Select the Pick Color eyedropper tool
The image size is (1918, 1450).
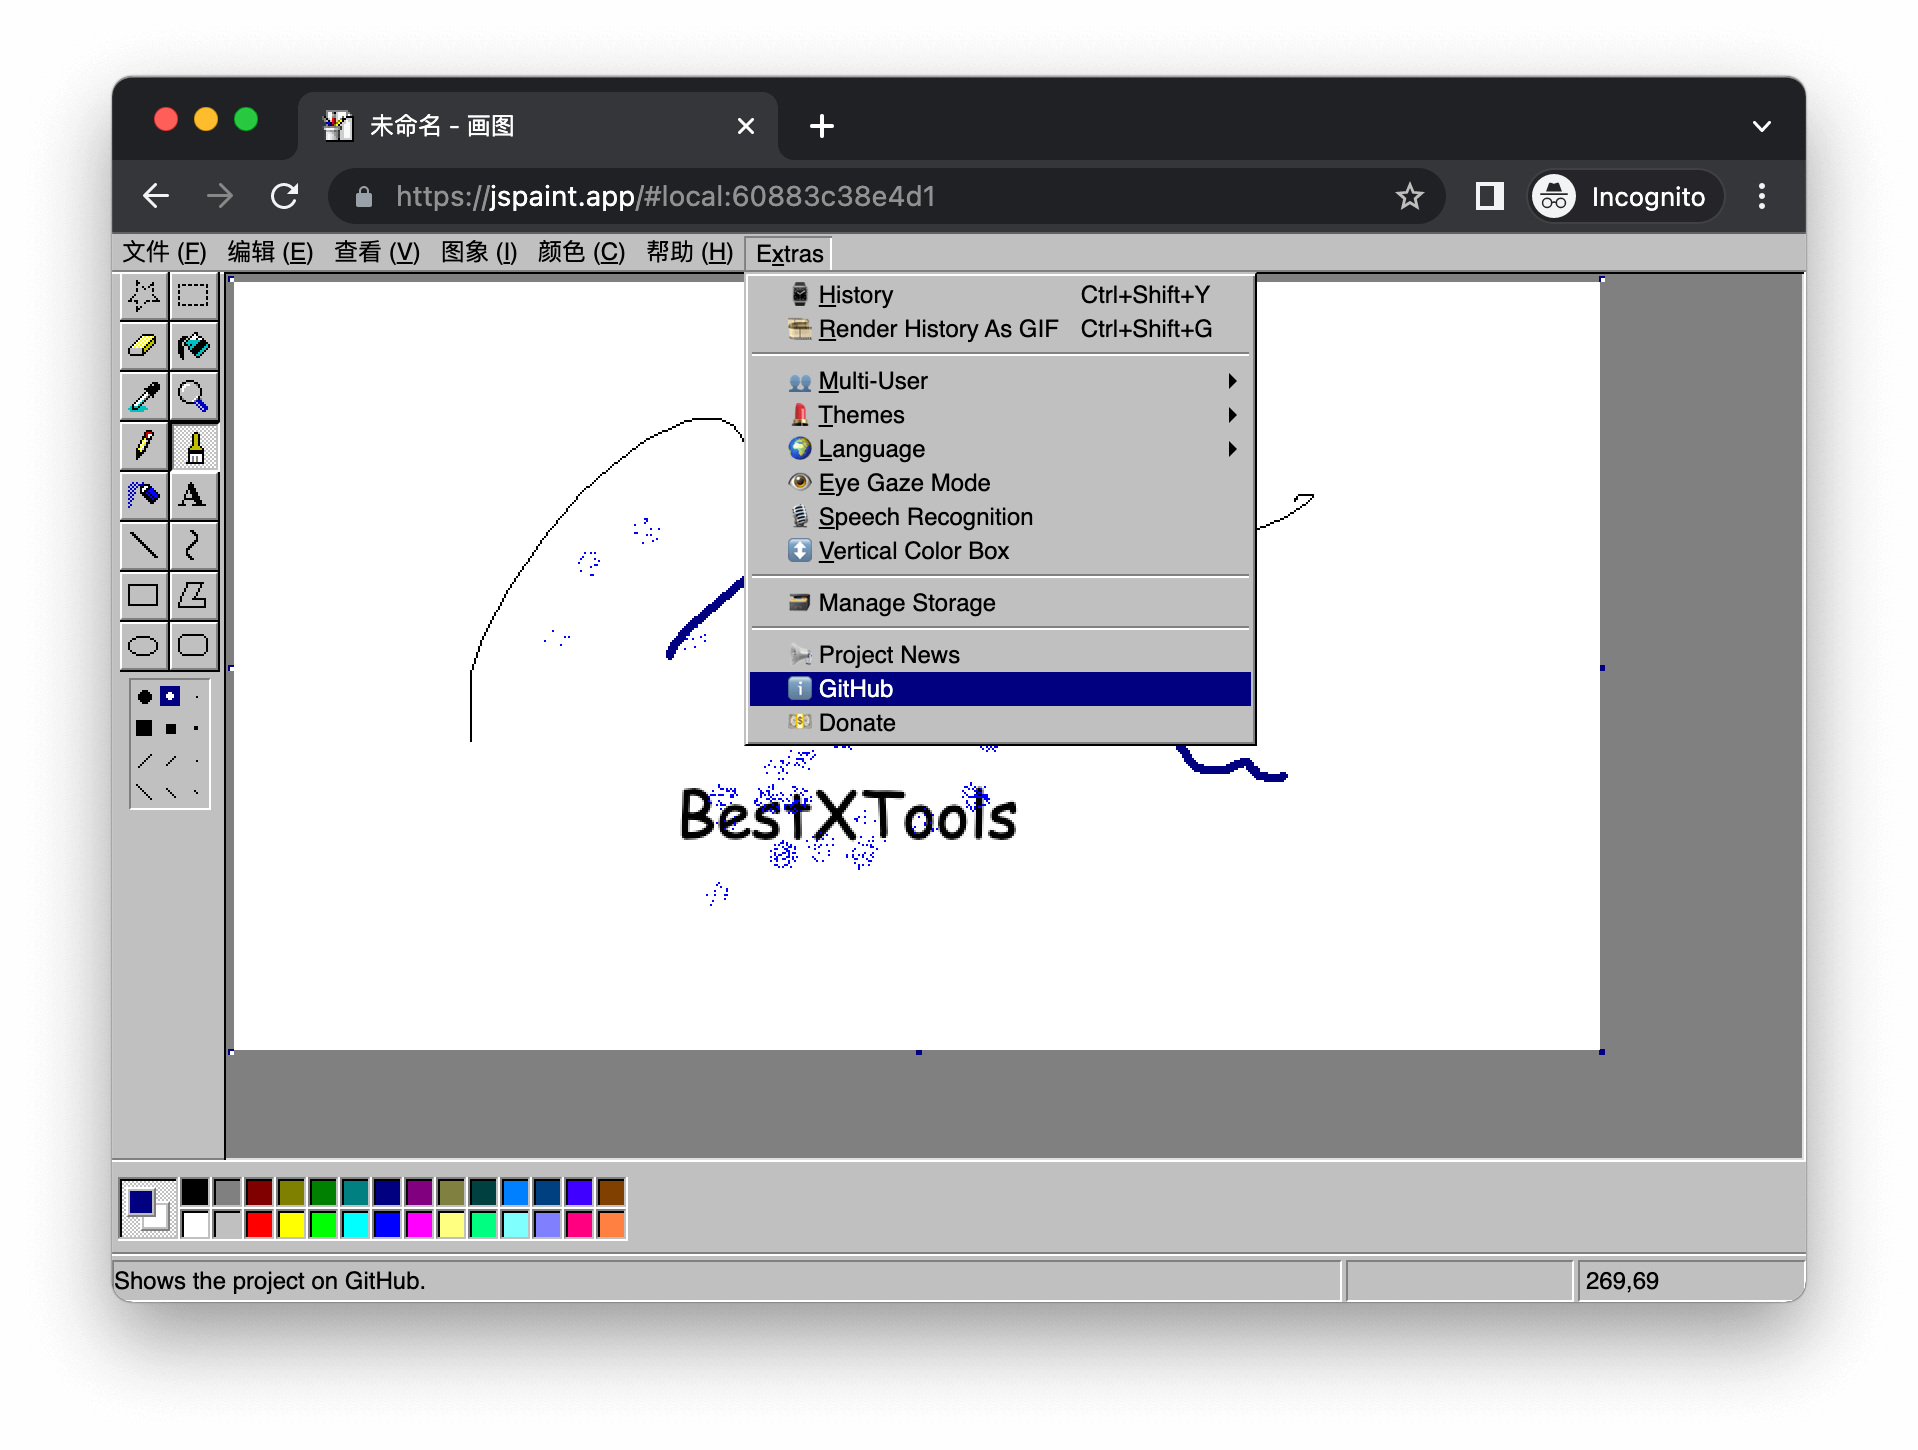[x=144, y=396]
